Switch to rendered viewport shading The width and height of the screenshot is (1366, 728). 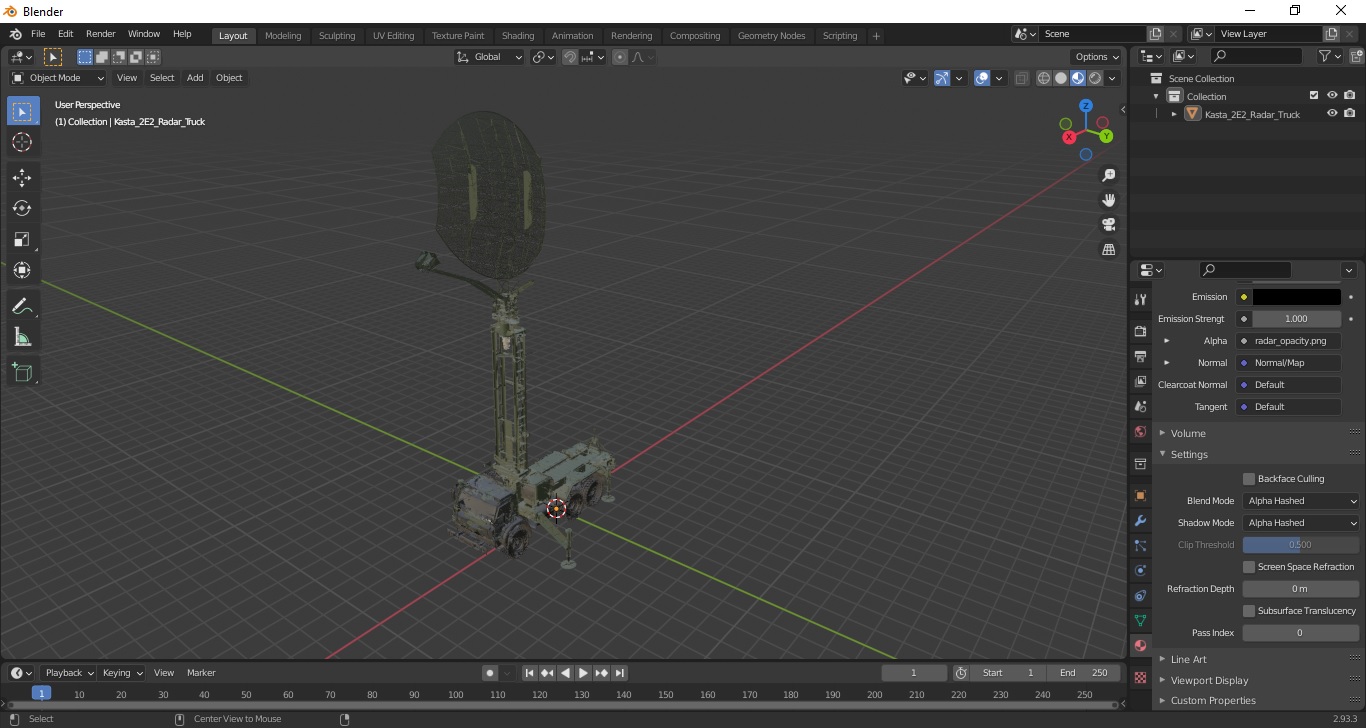(x=1095, y=78)
